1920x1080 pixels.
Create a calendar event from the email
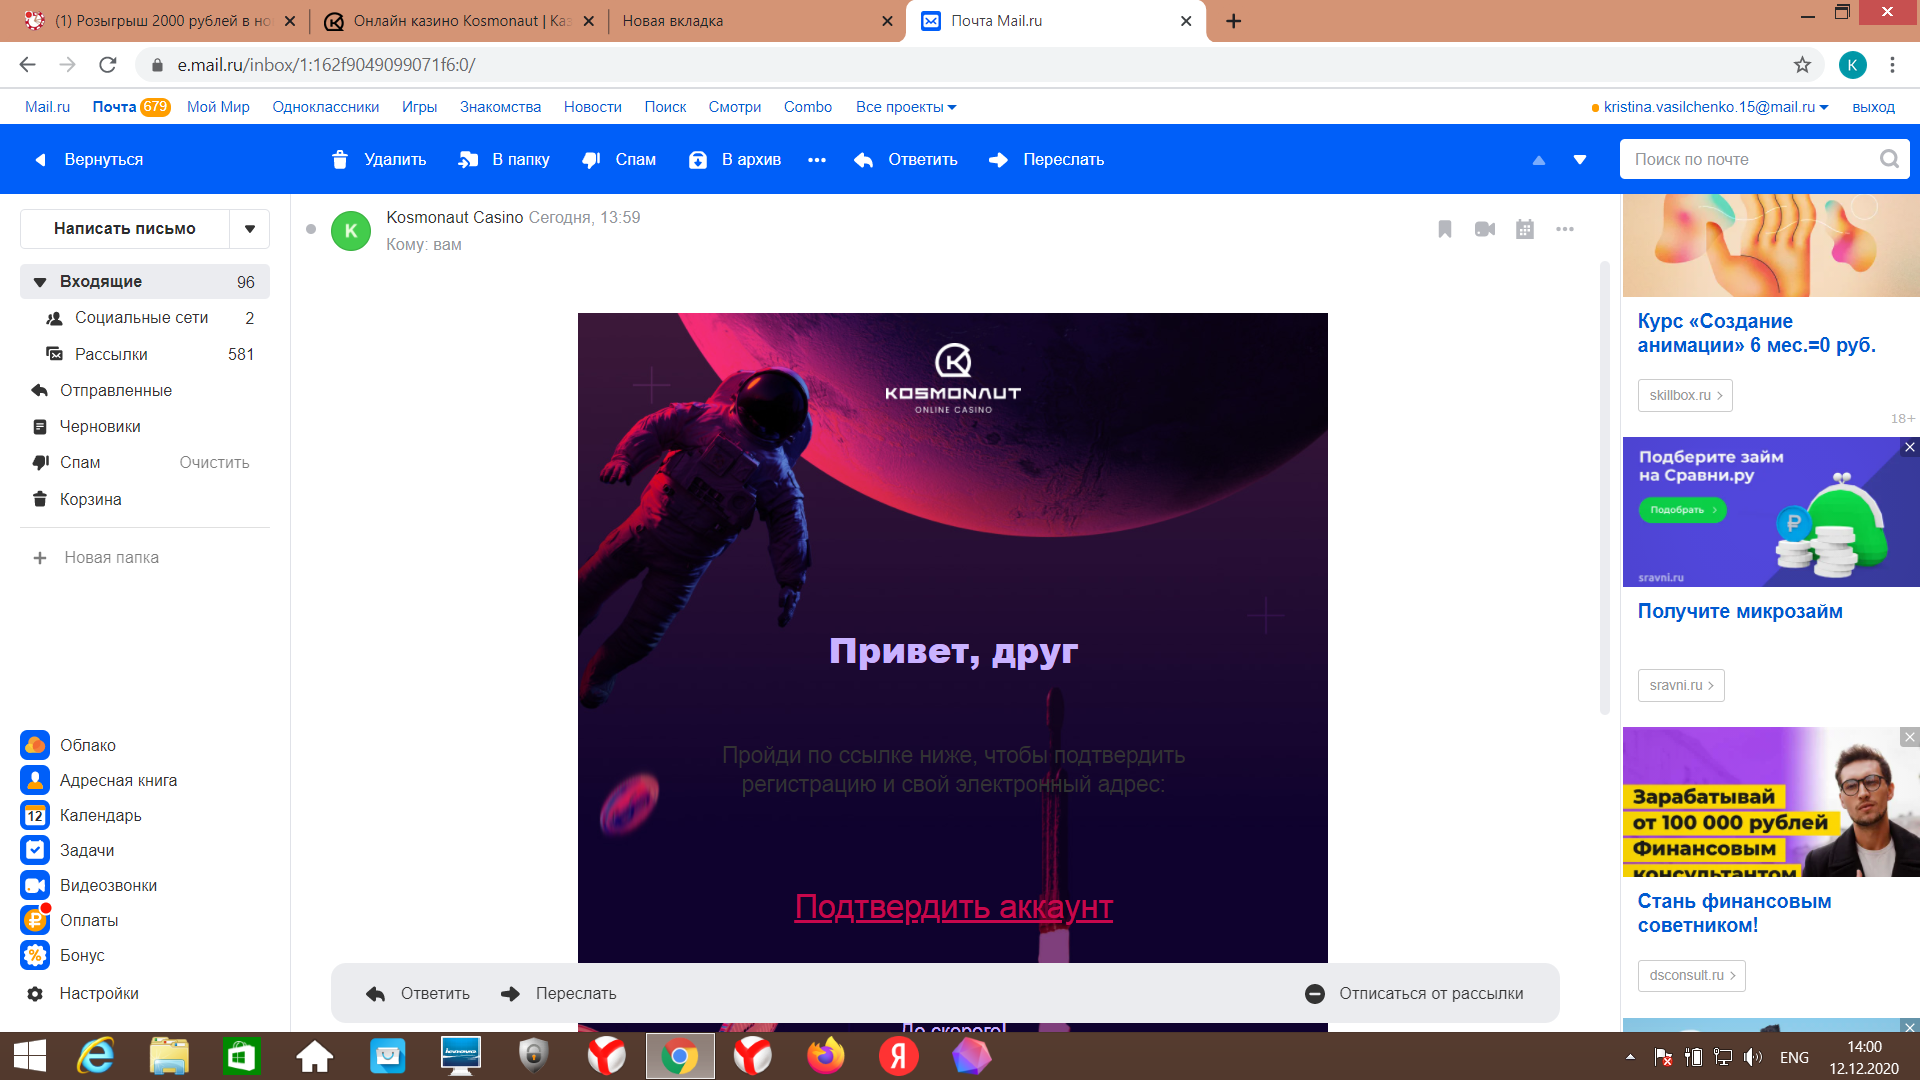(x=1524, y=229)
